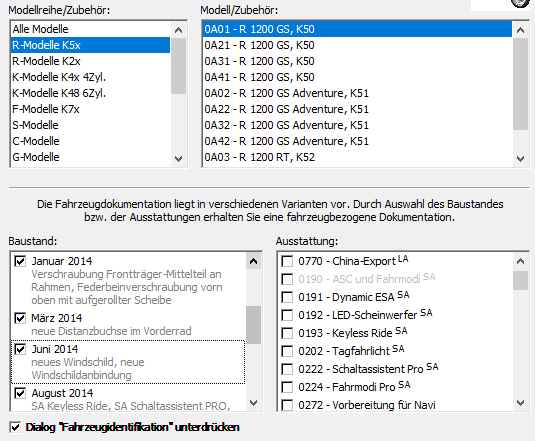Screen dimensions: 535x441
Task: Click down arrow of Ausstattung list scrollbar
Action: (x=520, y=403)
